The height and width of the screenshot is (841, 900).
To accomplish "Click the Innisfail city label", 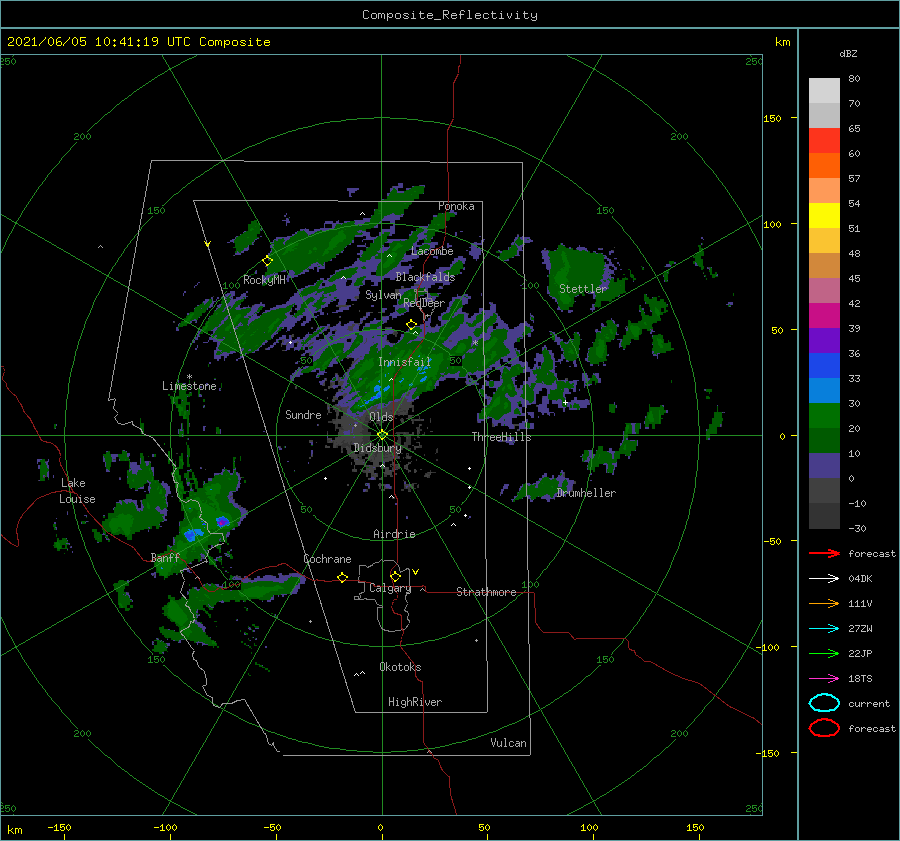I will (x=405, y=362).
